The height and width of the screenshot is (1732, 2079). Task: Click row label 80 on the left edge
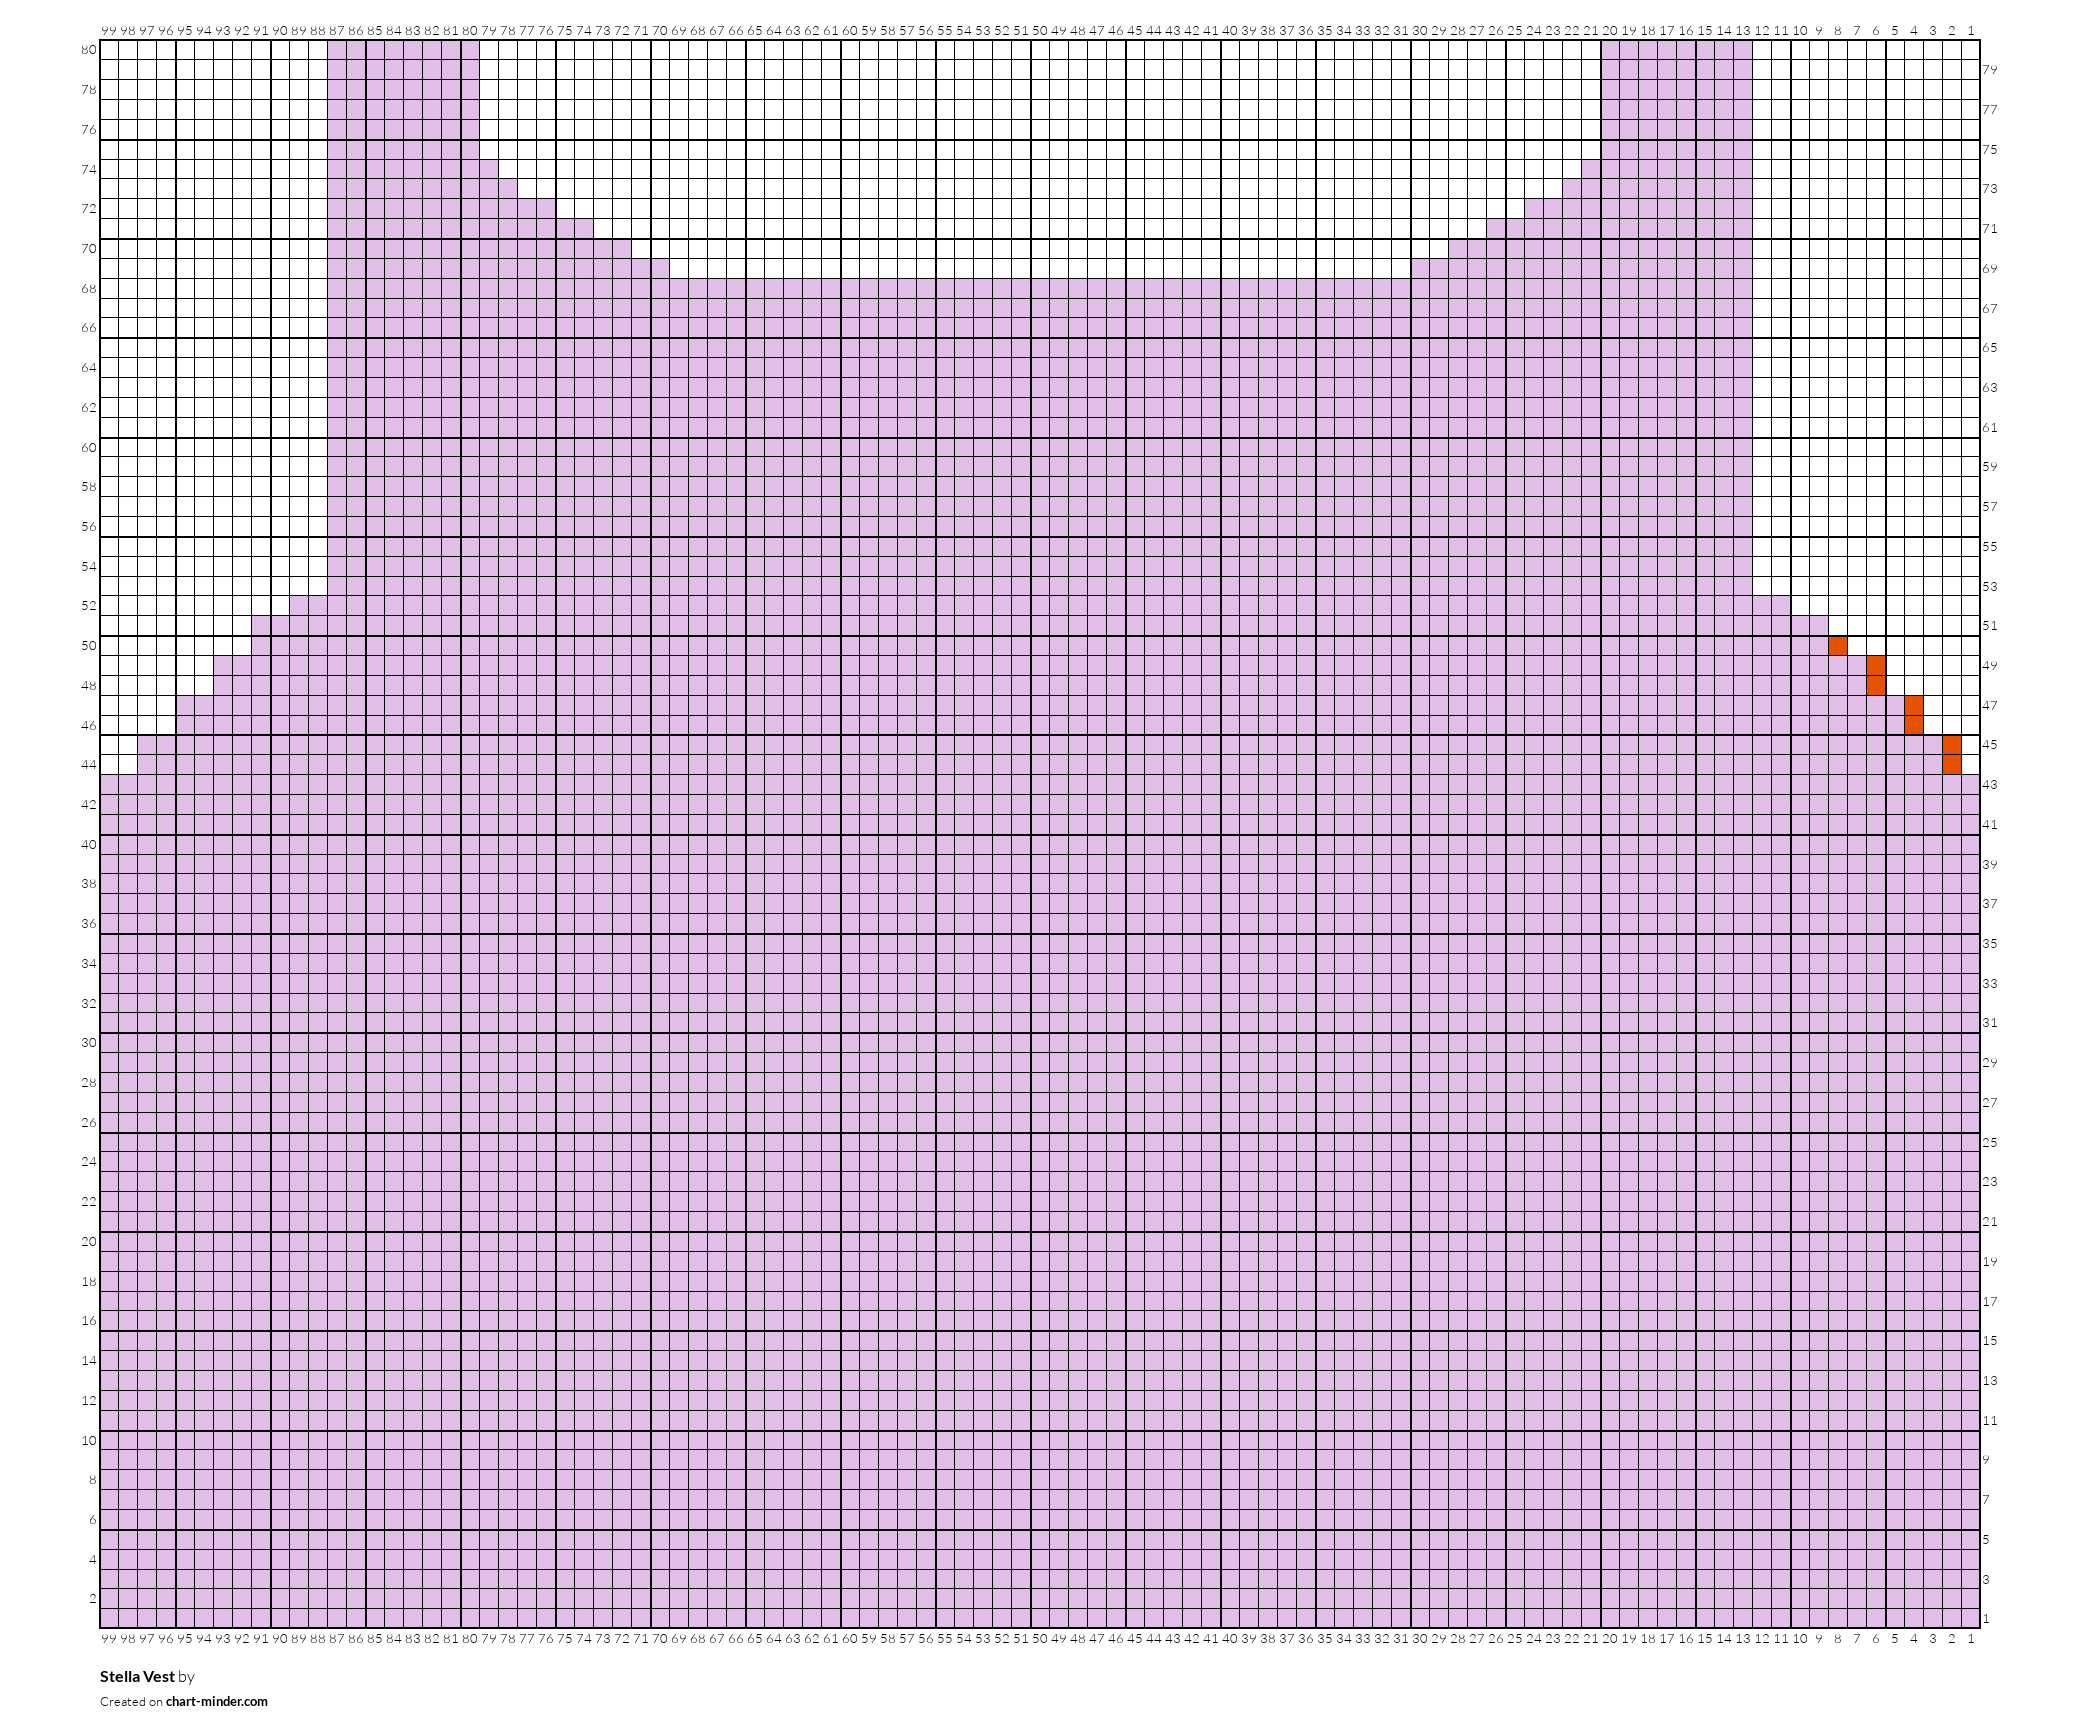click(x=89, y=50)
